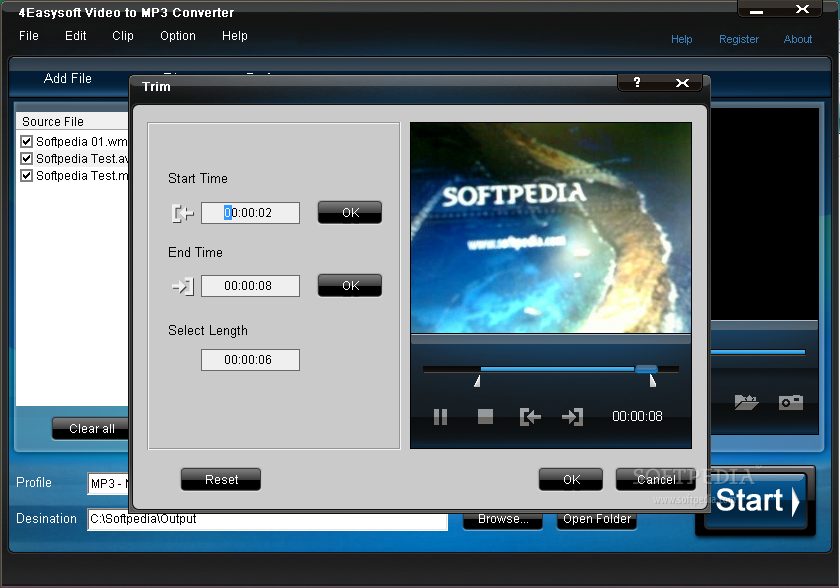Click the blue trim progress bar
The width and height of the screenshot is (840, 588).
tap(558, 369)
